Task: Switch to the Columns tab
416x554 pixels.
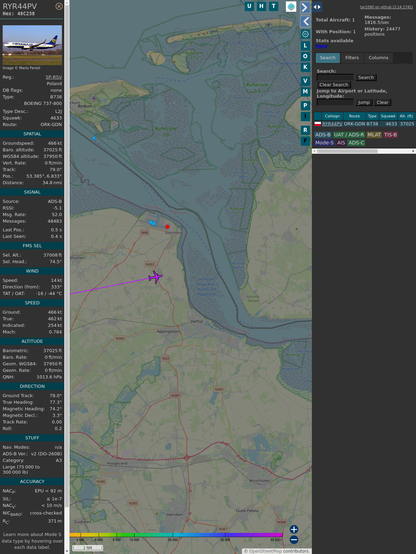Action: click(x=378, y=58)
